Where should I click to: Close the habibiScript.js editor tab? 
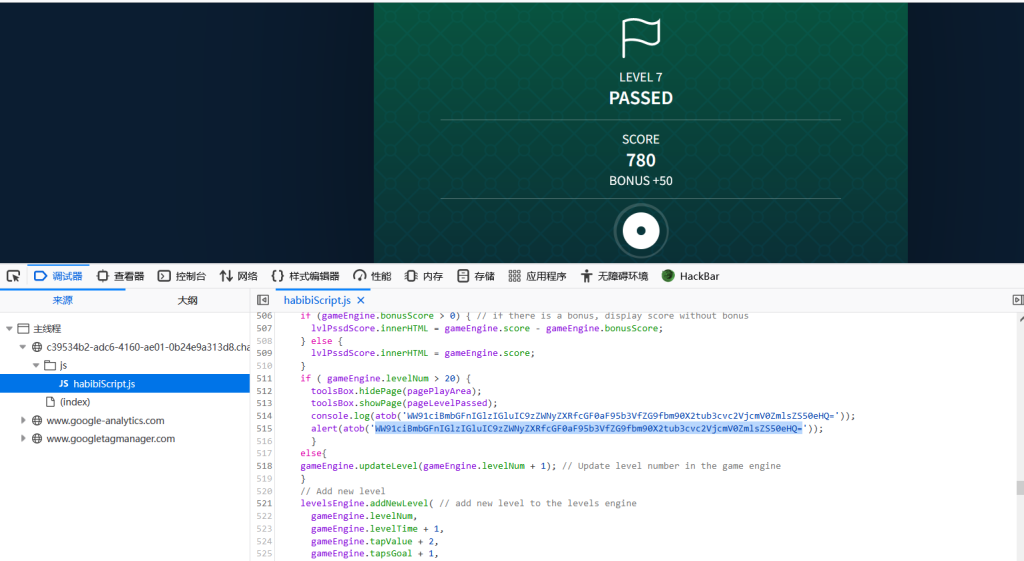pyautogui.click(x=361, y=300)
